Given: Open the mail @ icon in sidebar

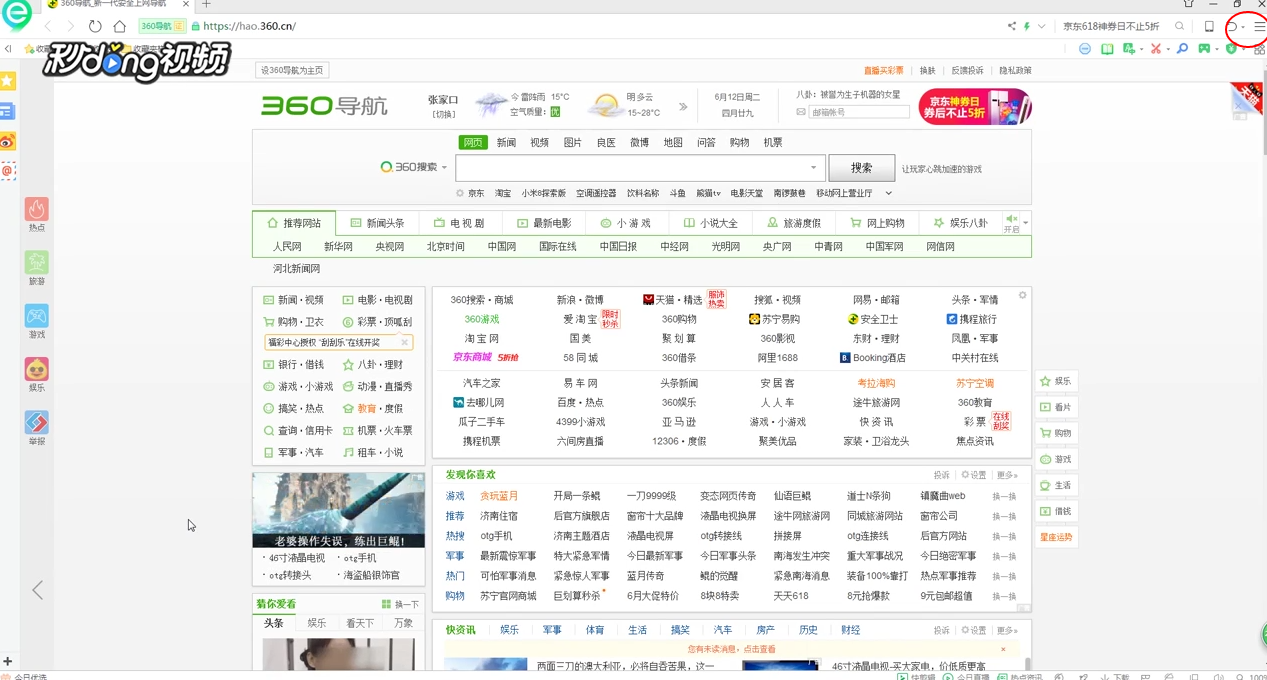Looking at the screenshot, I should point(7,171).
